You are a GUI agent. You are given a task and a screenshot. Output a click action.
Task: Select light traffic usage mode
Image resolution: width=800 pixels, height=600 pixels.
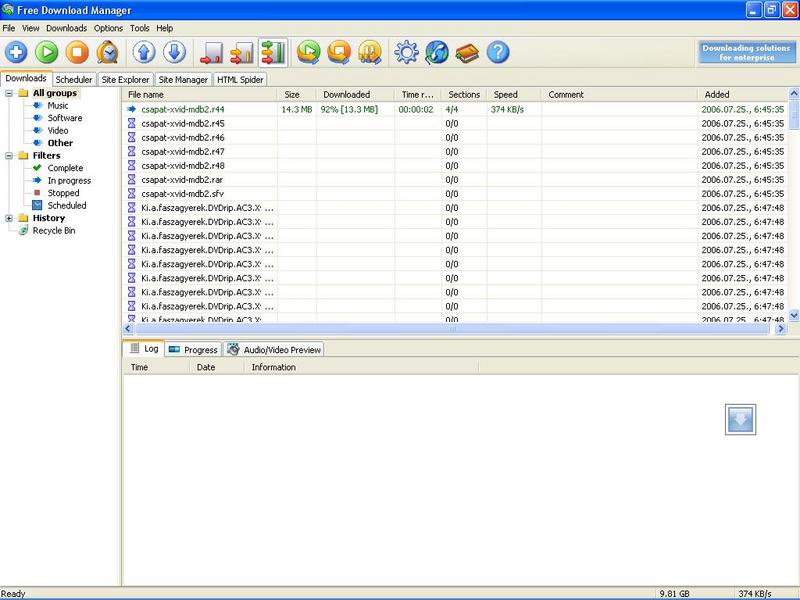point(211,53)
